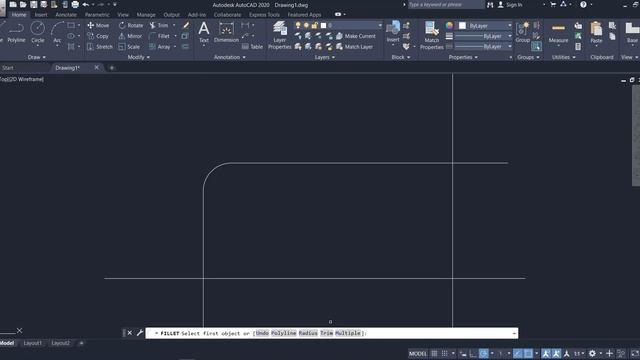
Task: Click the Group tool
Action: [522, 32]
